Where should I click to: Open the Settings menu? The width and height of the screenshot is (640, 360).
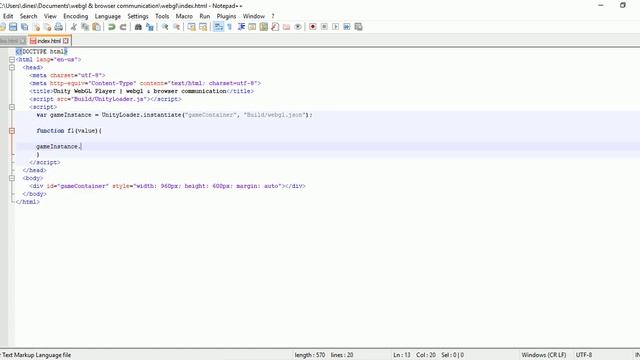click(x=138, y=16)
